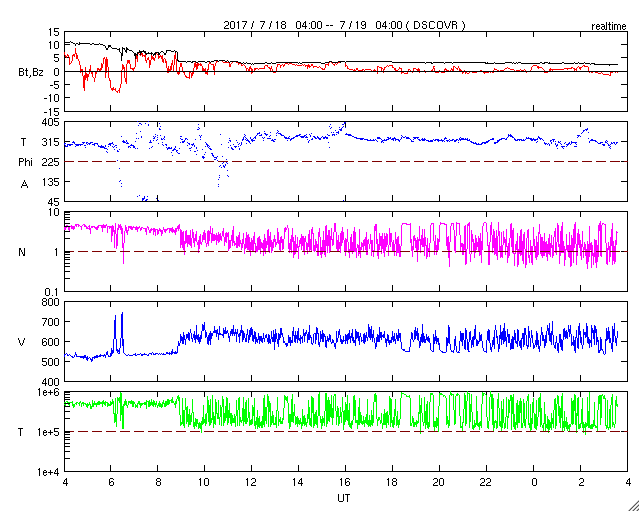This screenshot has height=512, width=640.
Task: Click the '45' tick on Phi axis
Action: [x=54, y=202]
